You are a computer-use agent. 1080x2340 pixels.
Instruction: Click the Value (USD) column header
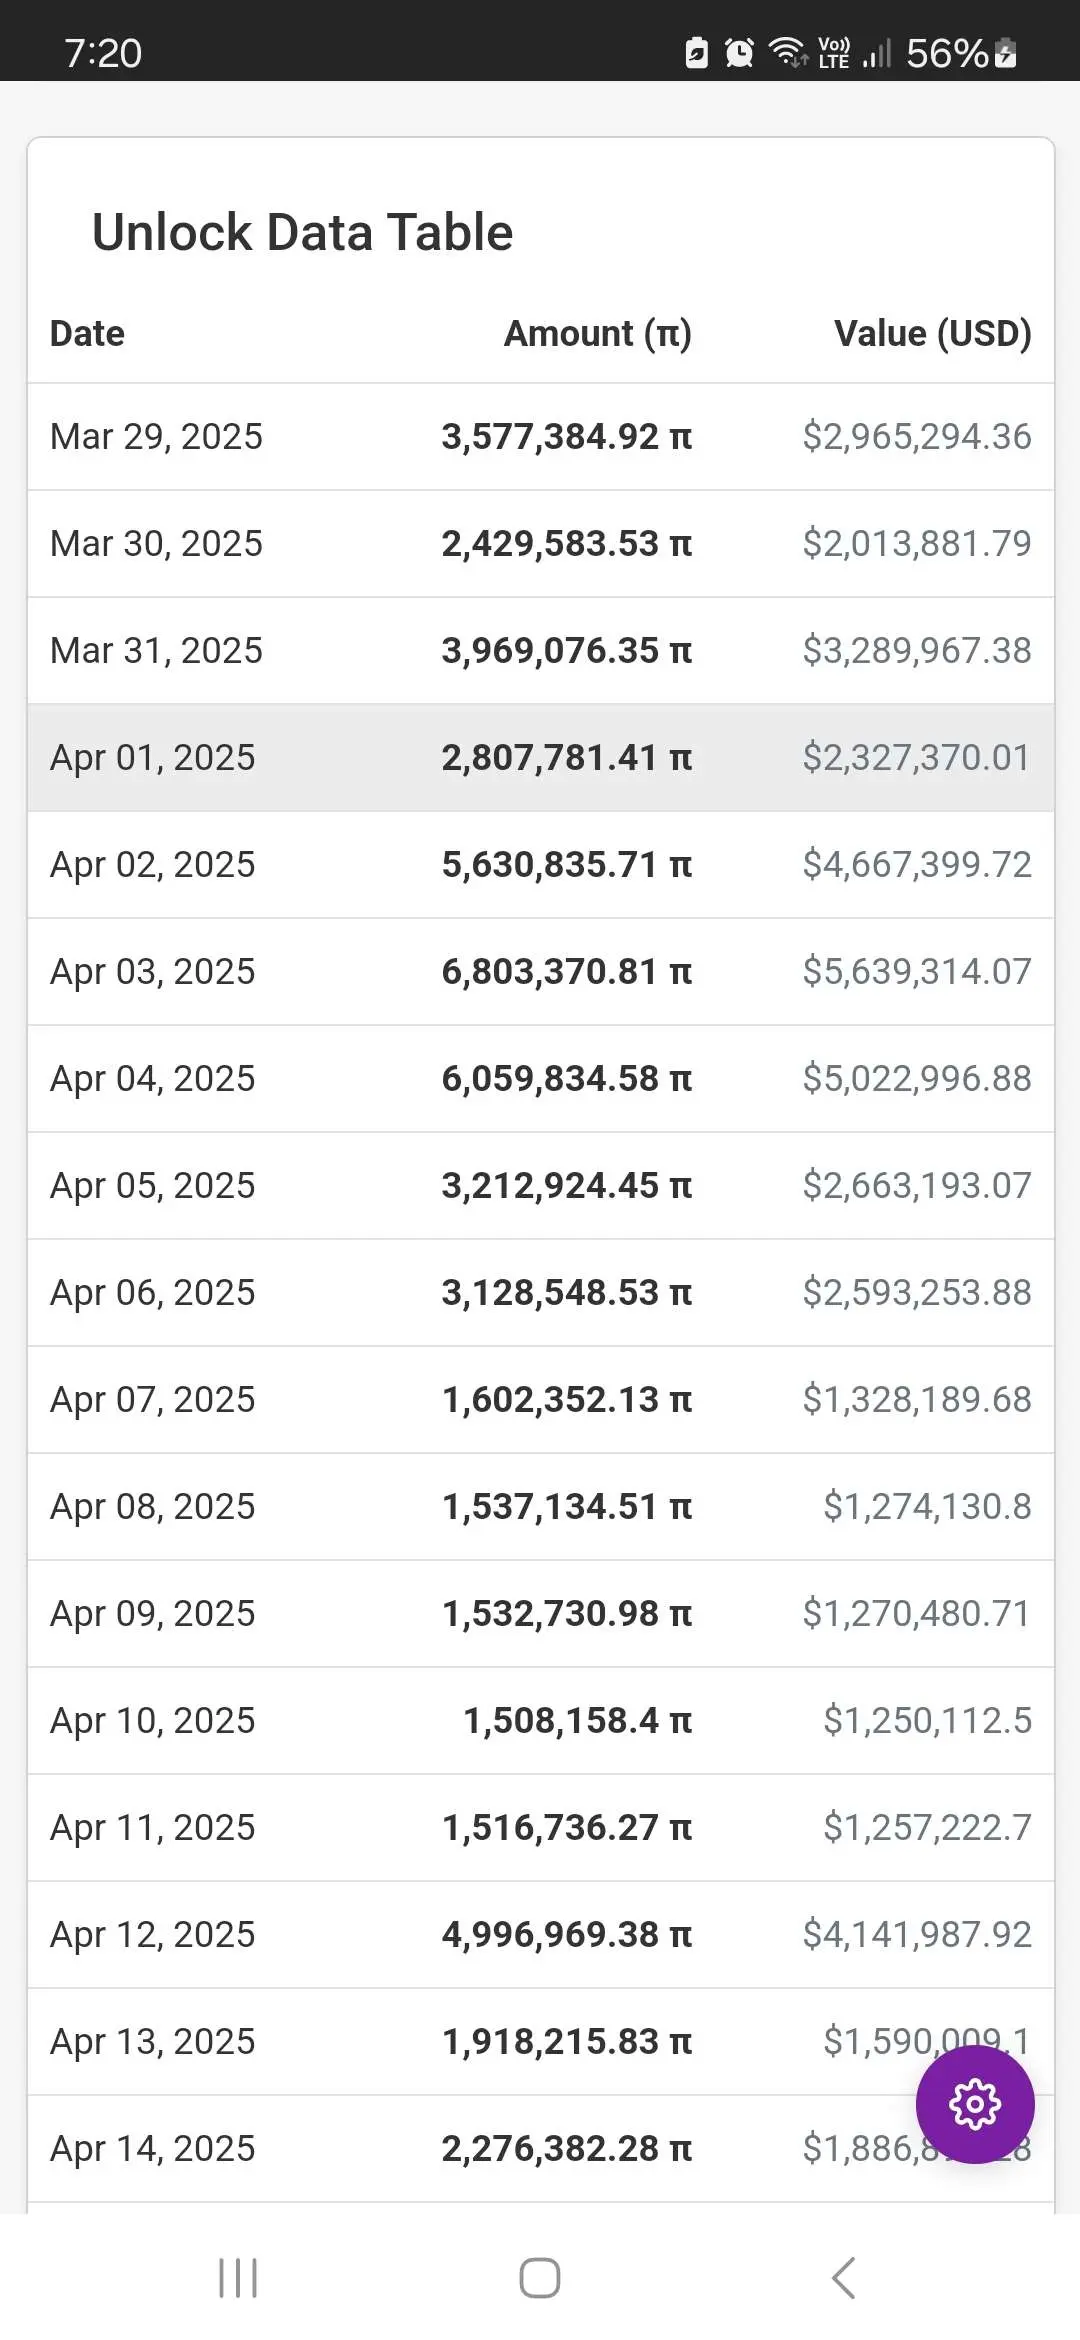(x=933, y=333)
